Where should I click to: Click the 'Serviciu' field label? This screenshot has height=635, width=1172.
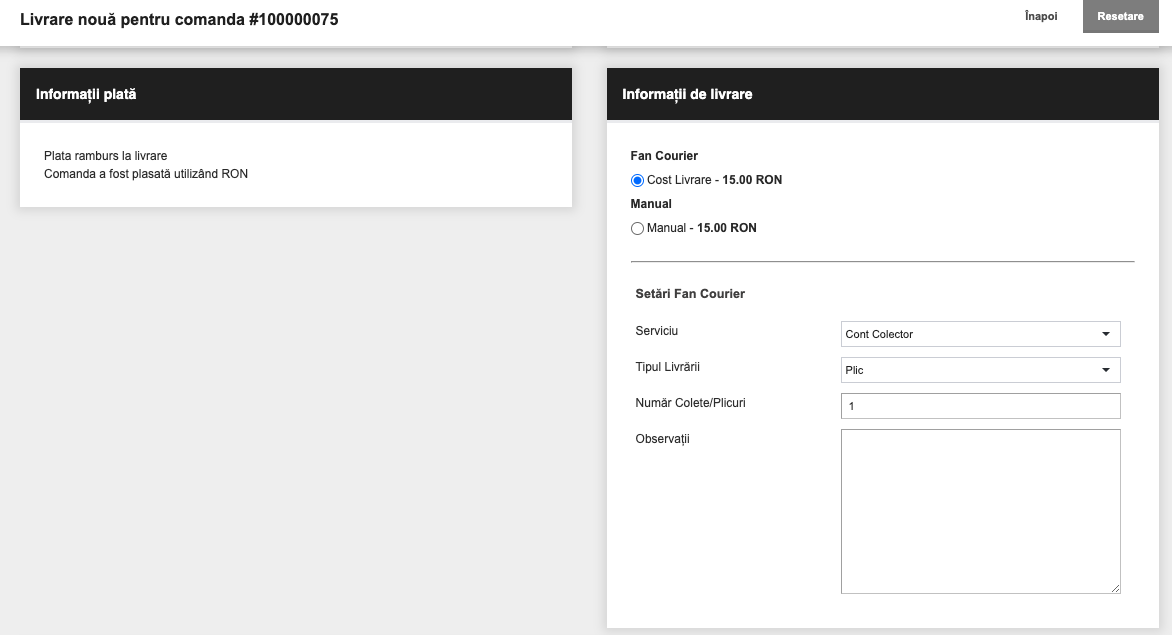pyautogui.click(x=656, y=331)
